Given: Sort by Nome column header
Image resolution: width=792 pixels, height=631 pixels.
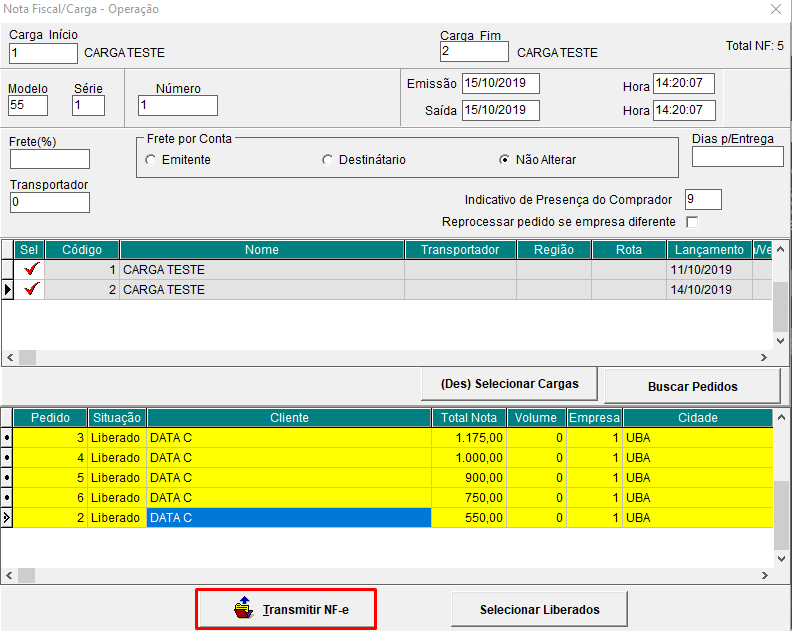Looking at the screenshot, I should 261,250.
